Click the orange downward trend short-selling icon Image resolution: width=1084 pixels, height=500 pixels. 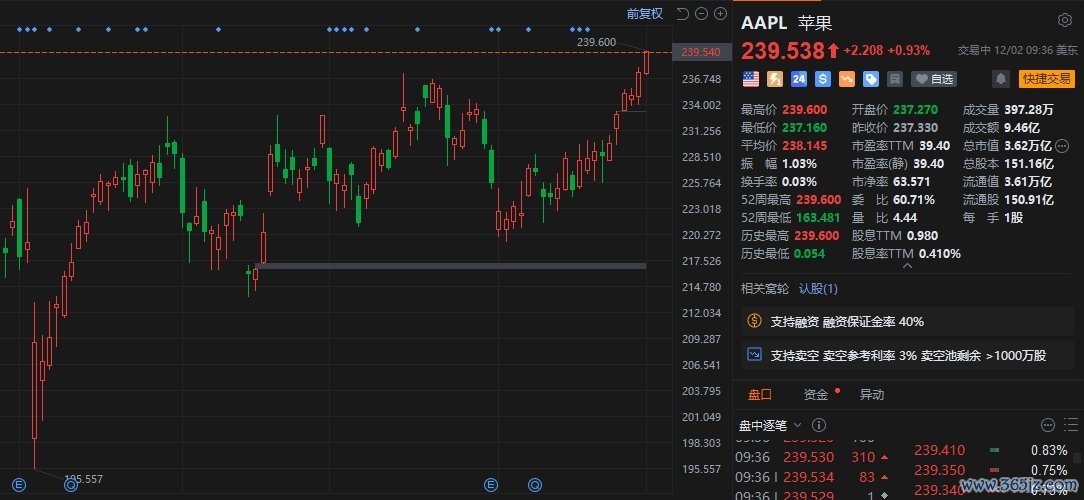click(847, 79)
